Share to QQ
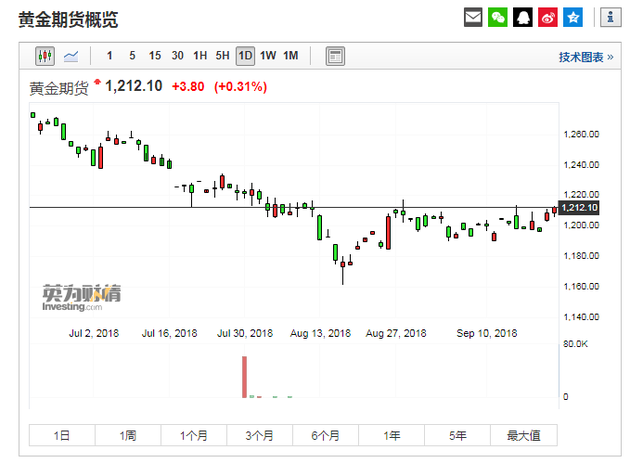Screen dimensions: 630x463 coord(523,18)
